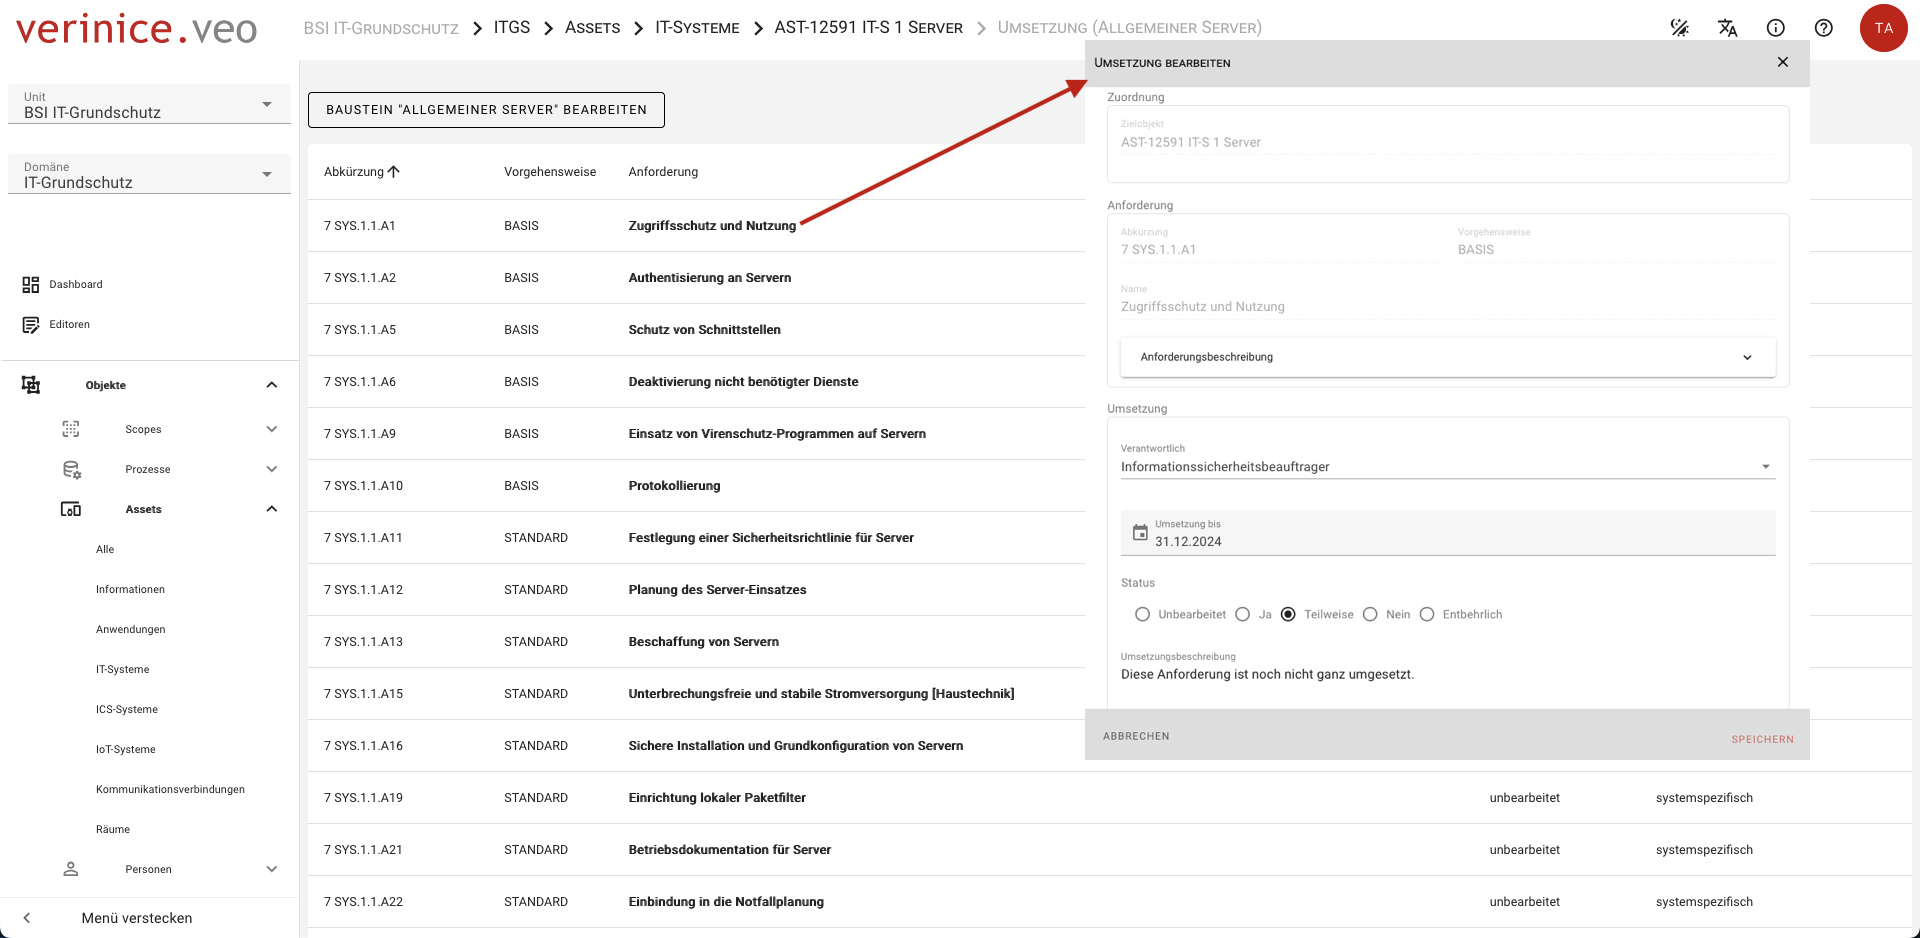Click Baustein "Allgemeiner Server" bearbeiten button
This screenshot has height=938, width=1920.
point(486,110)
